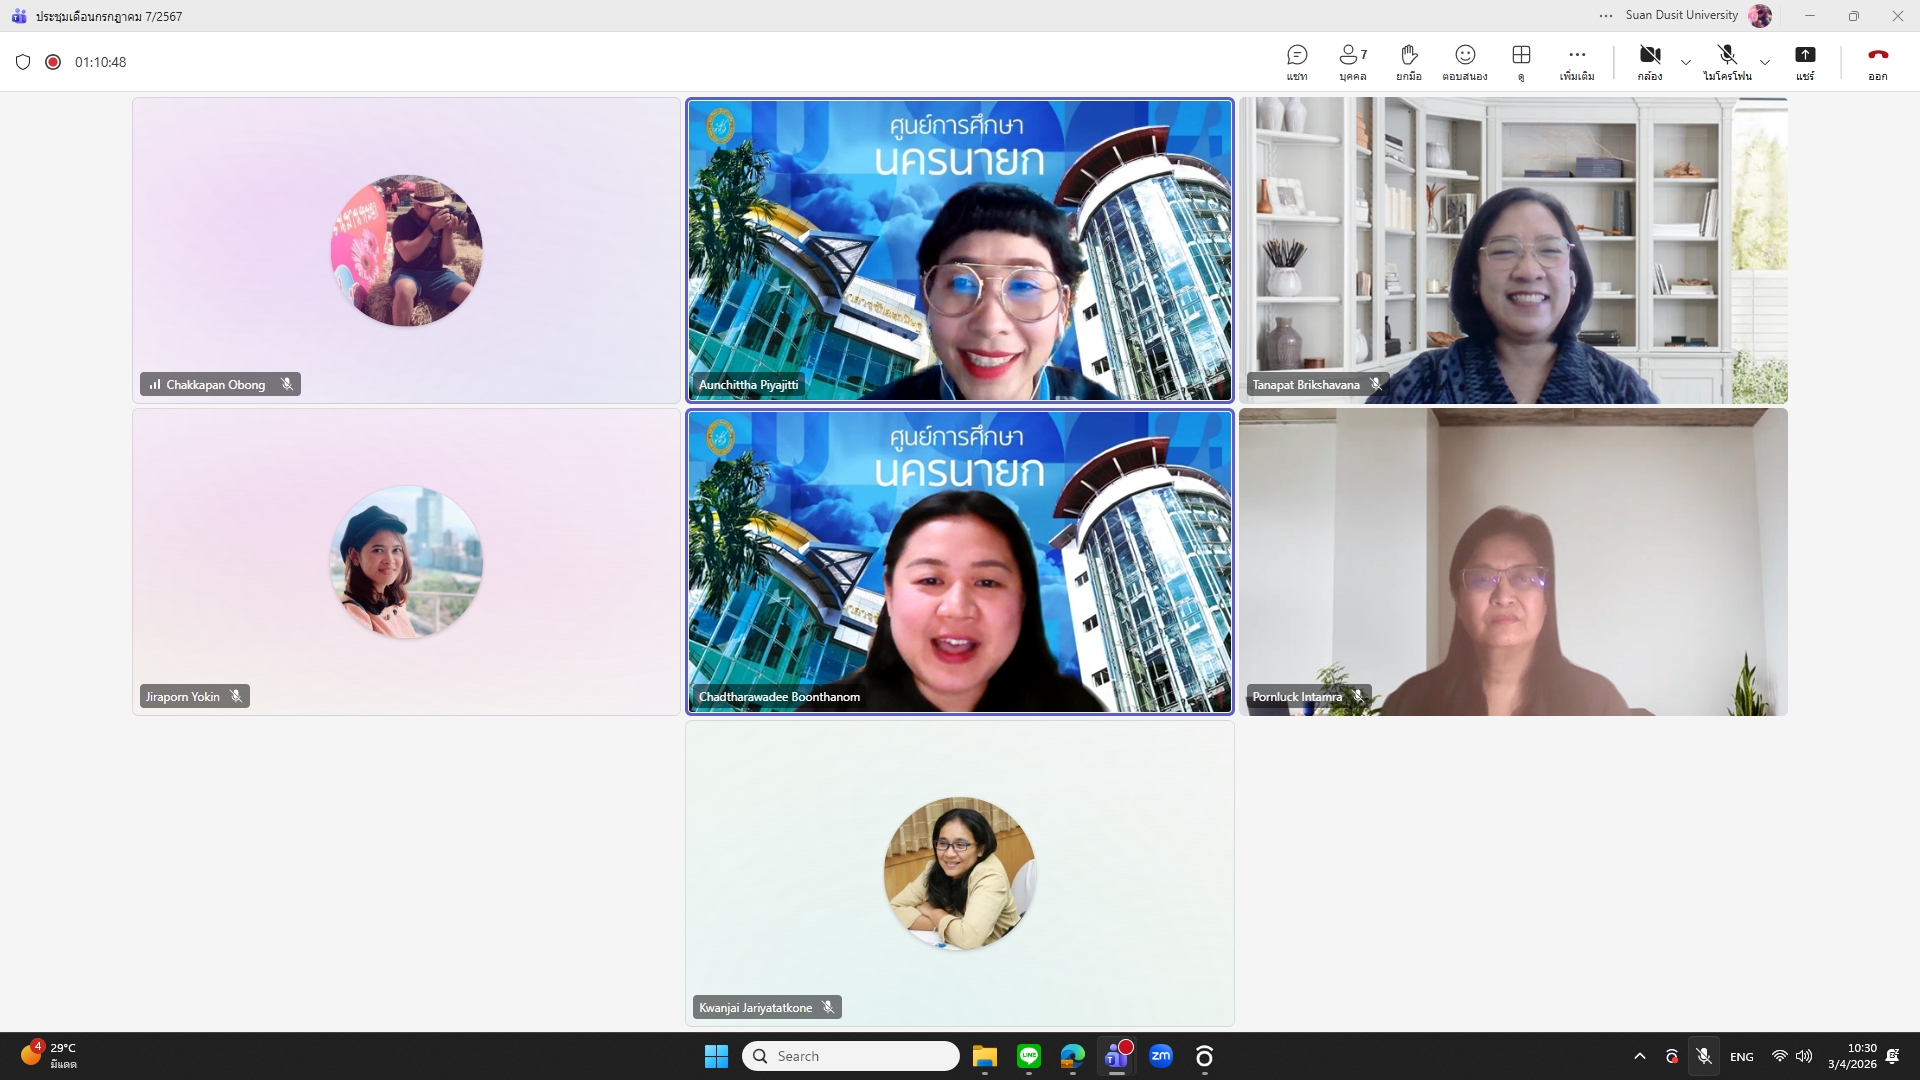1920x1080 pixels.
Task: Show hidden system tray icons chevron
Action: click(1639, 1056)
